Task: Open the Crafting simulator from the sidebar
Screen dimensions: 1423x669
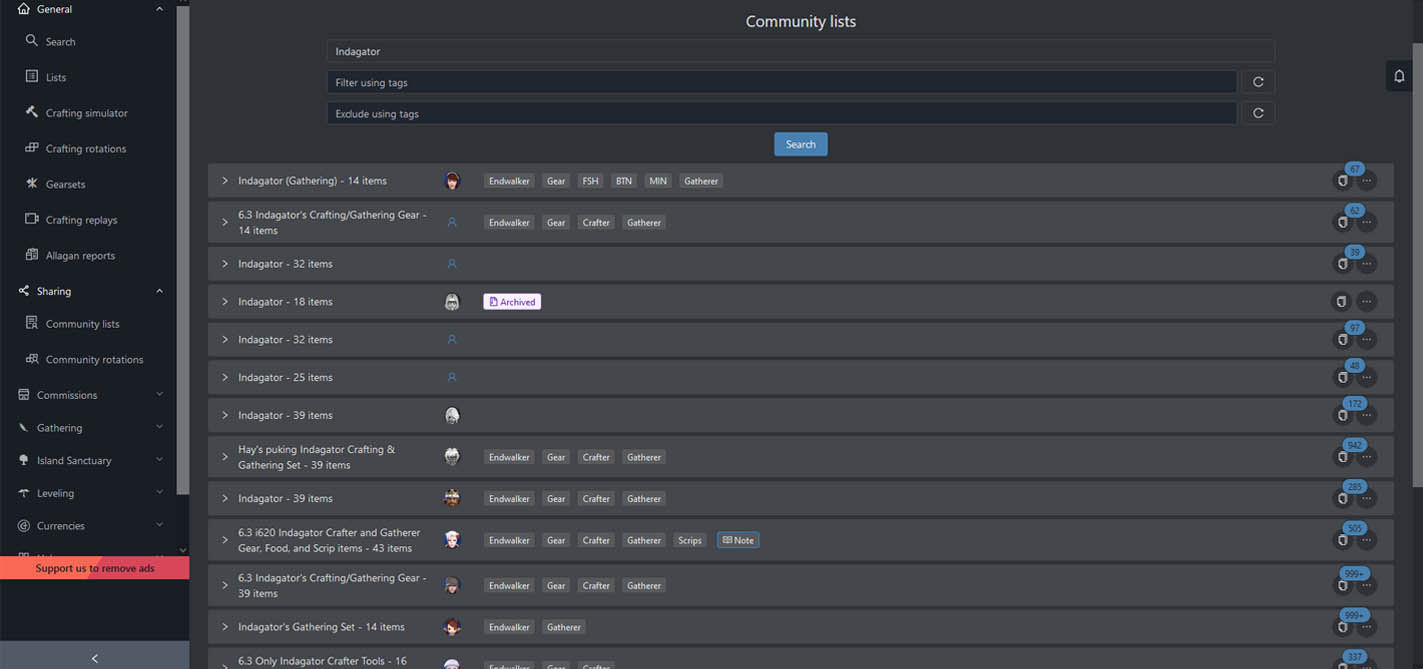Action: click(87, 112)
